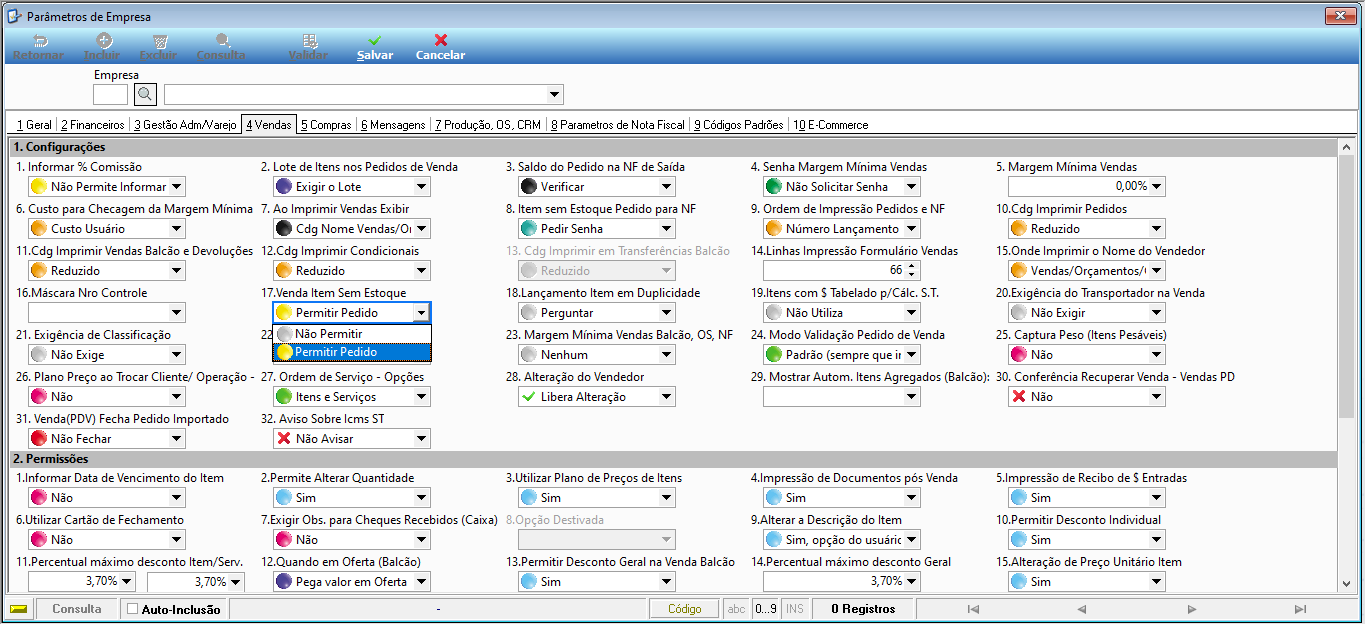Choose 'Permitir Pedido' highlighted option
The height and width of the screenshot is (625, 1366).
pyautogui.click(x=352, y=352)
